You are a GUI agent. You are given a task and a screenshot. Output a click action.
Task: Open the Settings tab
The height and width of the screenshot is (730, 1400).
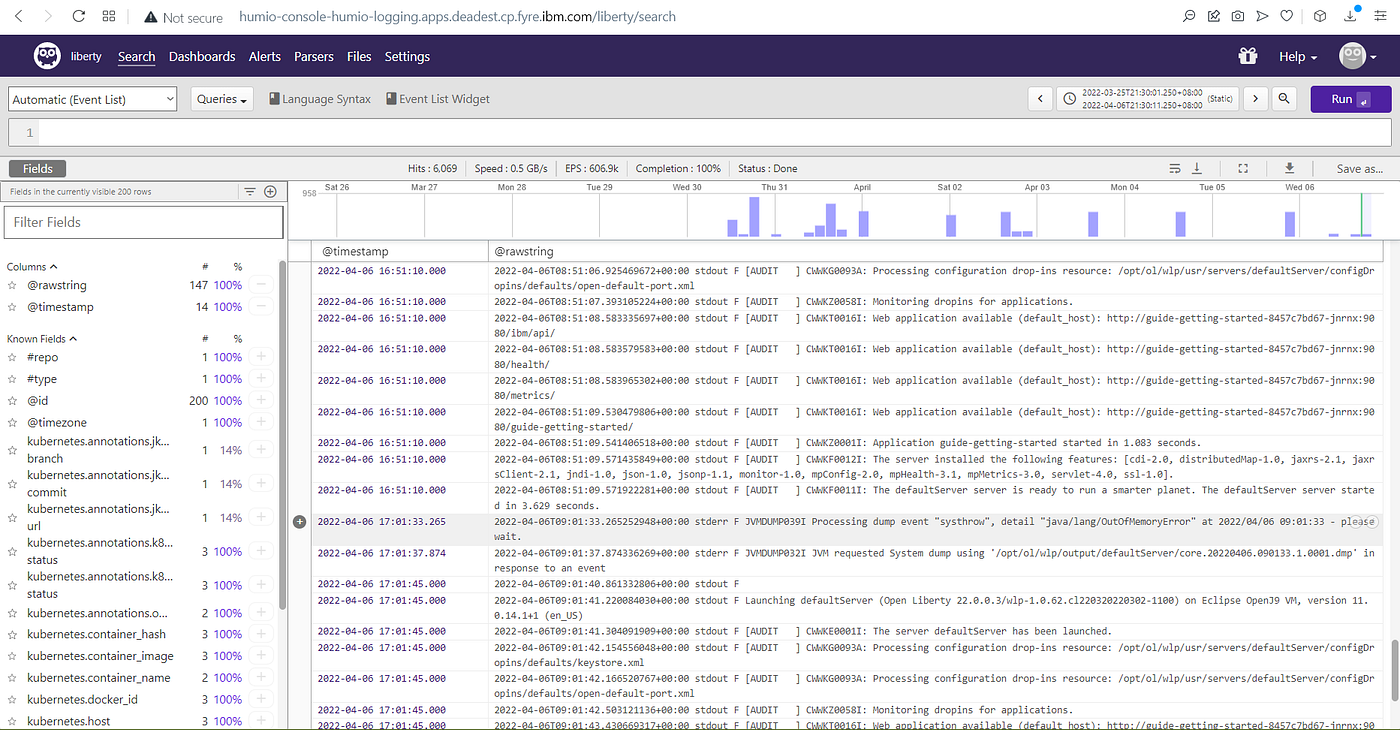(x=407, y=57)
